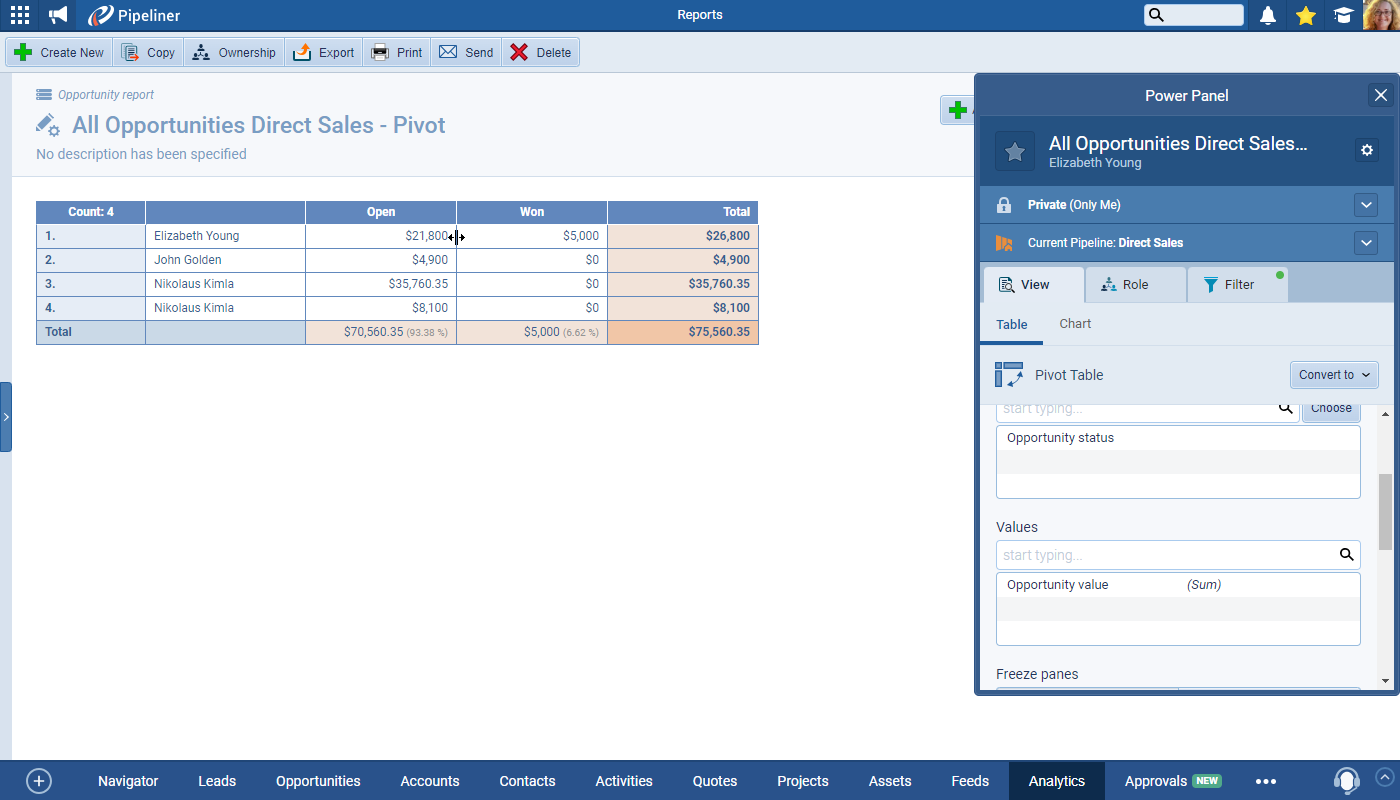Click the round plus quick-add button
Viewport: 1400px width, 800px height.
(38, 781)
